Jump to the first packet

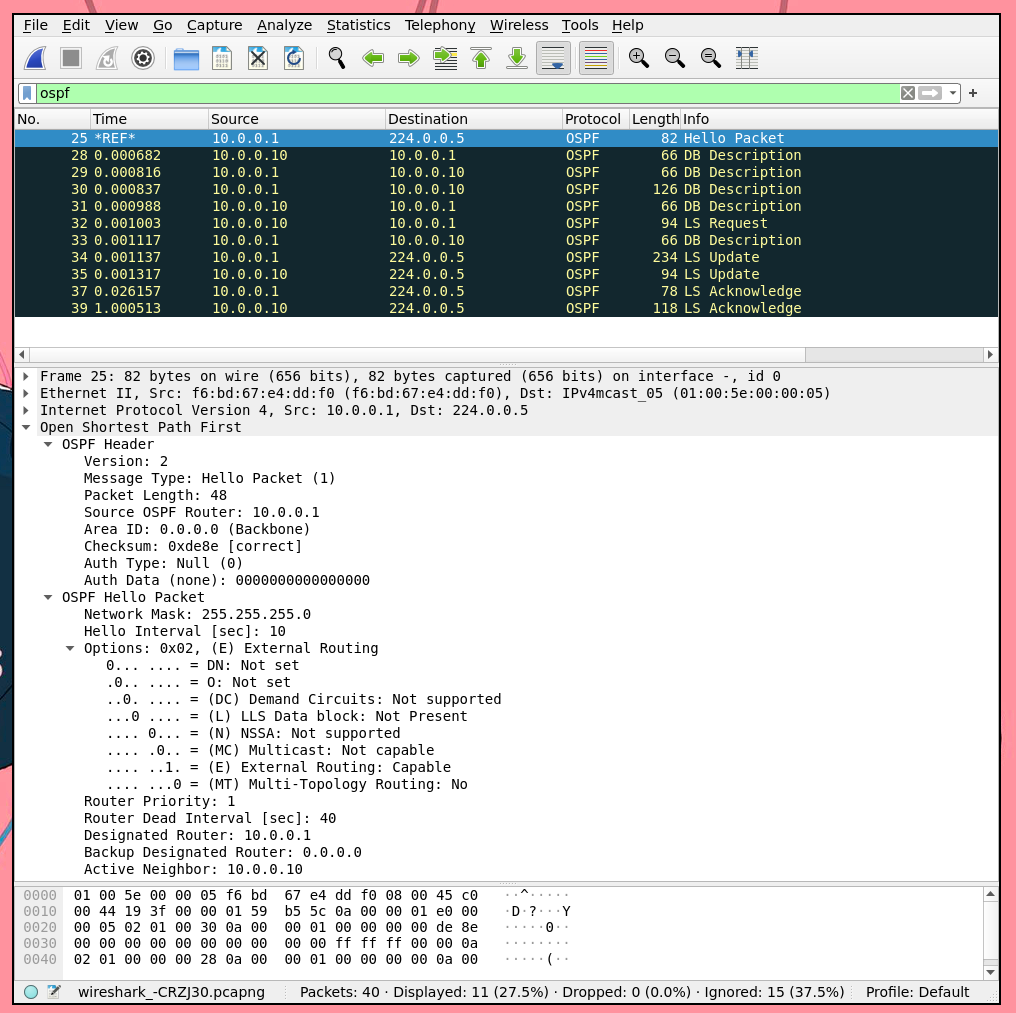481,59
